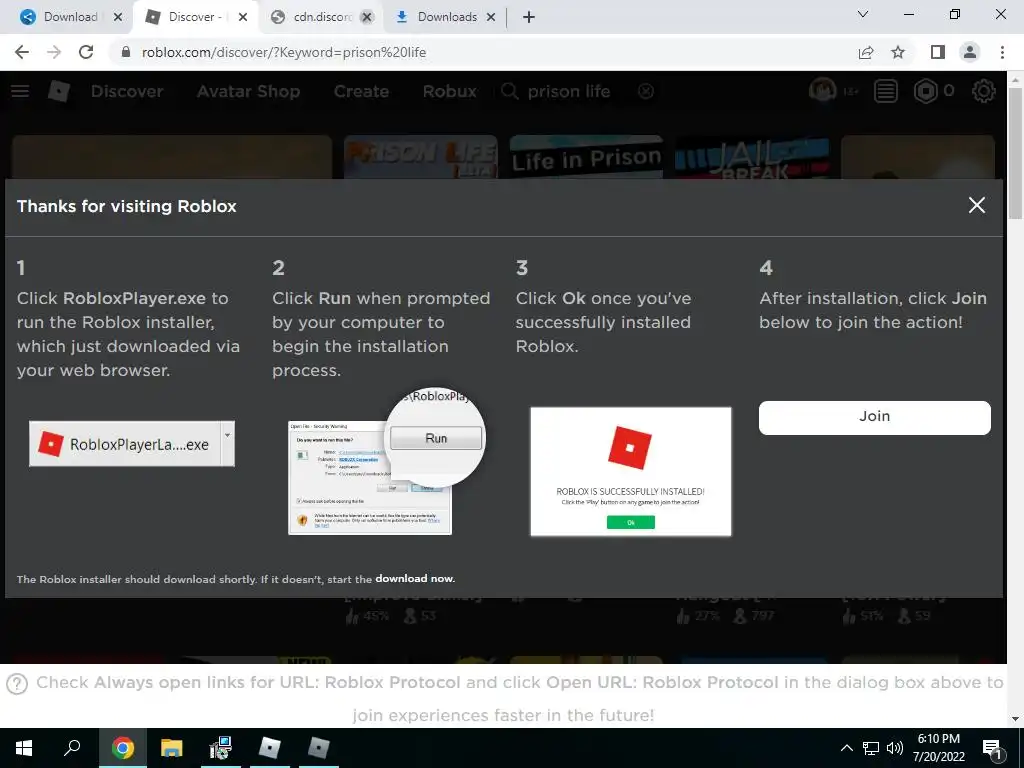Open the Robux page
Viewport: 1024px width, 768px height.
pos(449,91)
